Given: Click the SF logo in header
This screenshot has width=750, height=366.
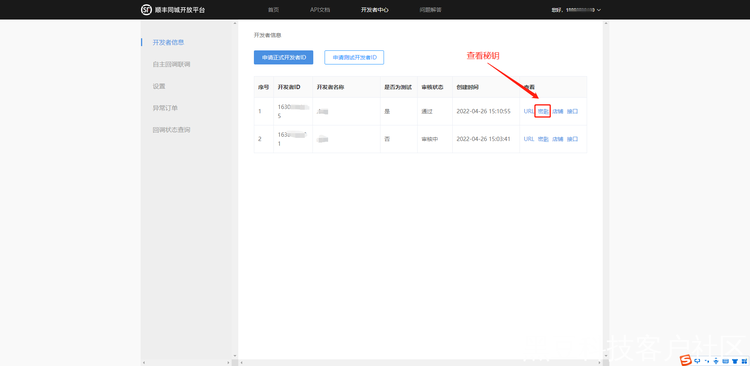Looking at the screenshot, I should pos(145,10).
